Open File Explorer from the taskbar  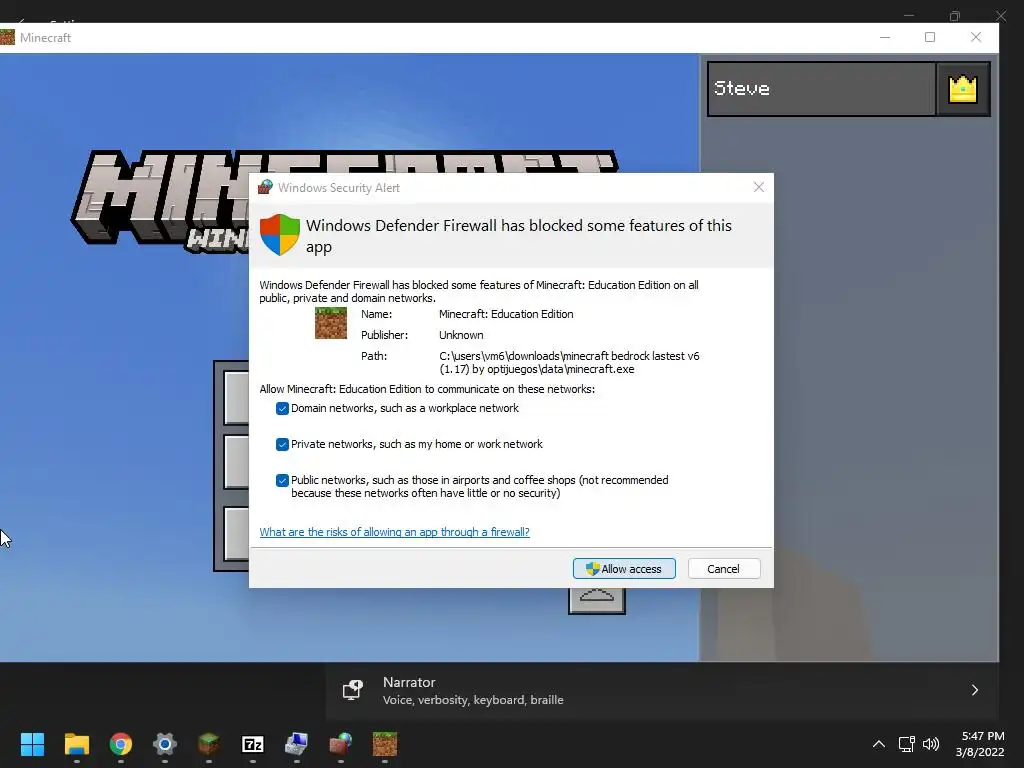pos(76,744)
